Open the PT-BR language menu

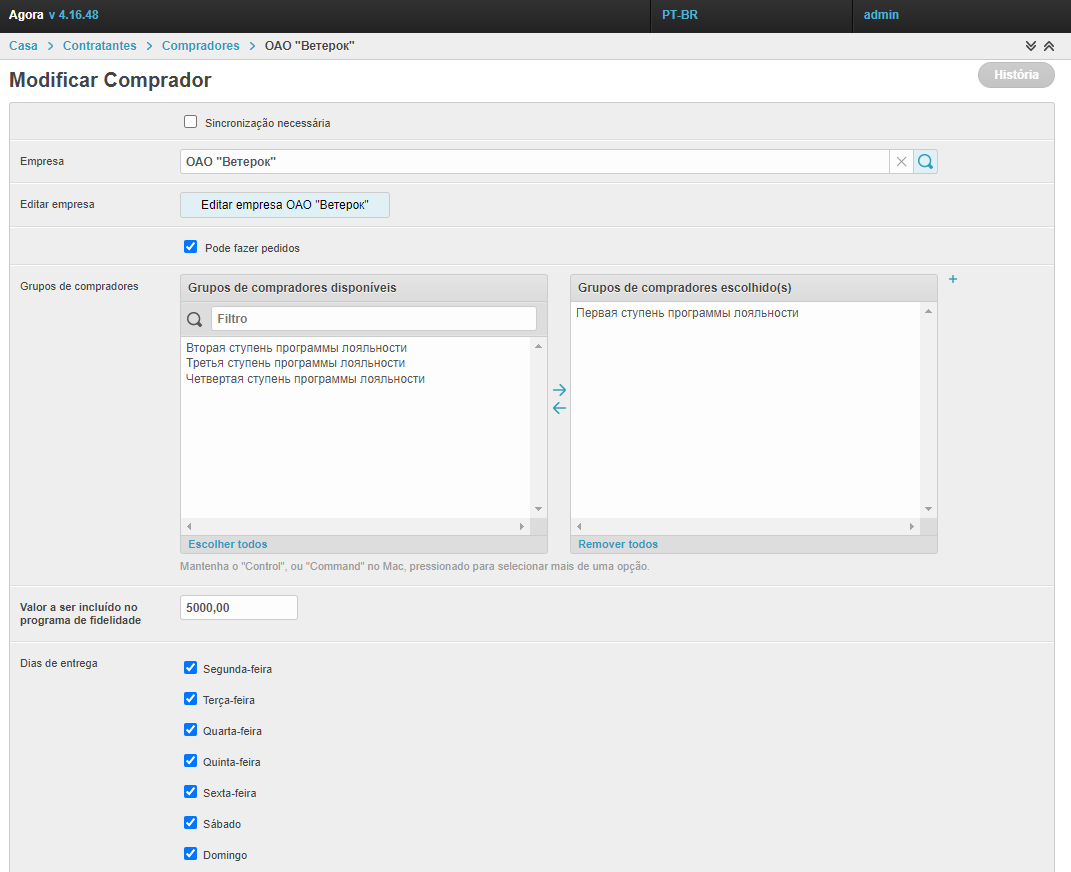[x=680, y=15]
